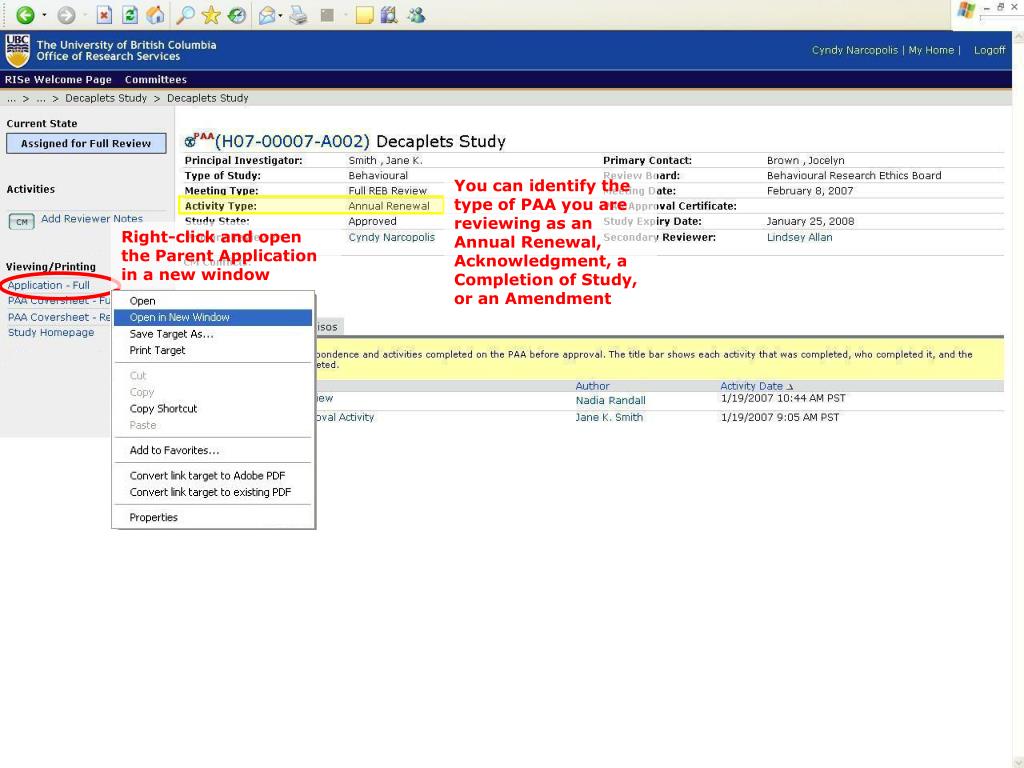Click 'Smith , Jane K.' investigator name
Image resolution: width=1024 pixels, height=768 pixels.
click(x=385, y=161)
